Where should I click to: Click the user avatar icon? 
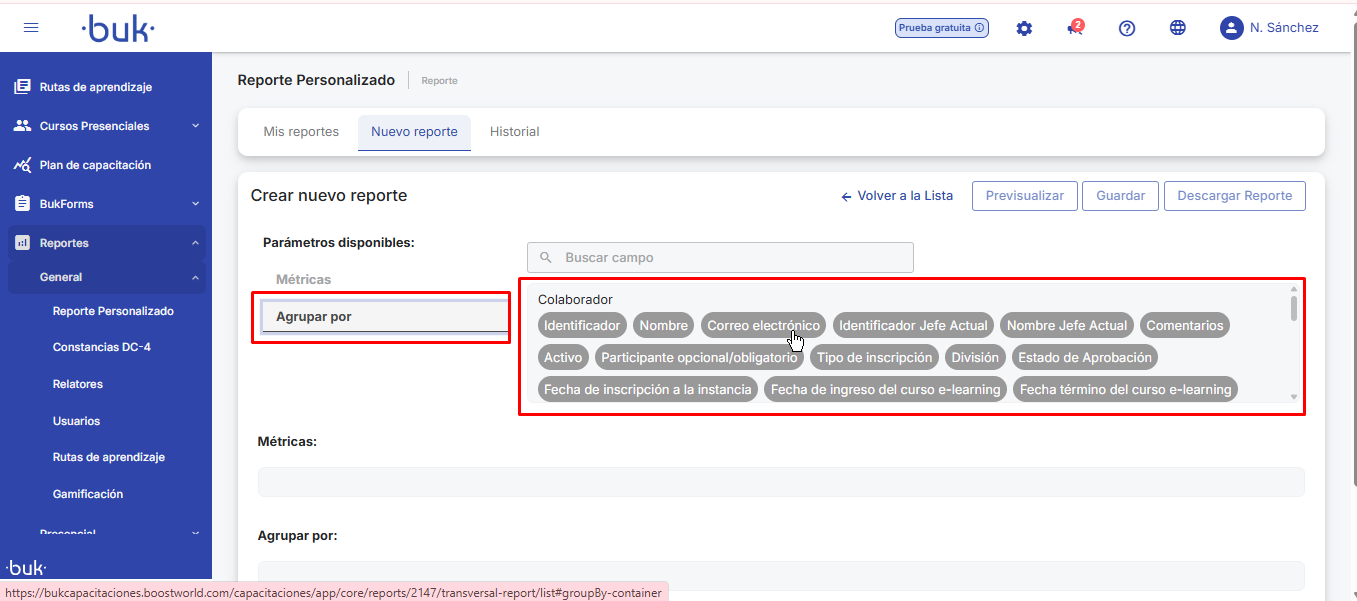(x=1231, y=28)
